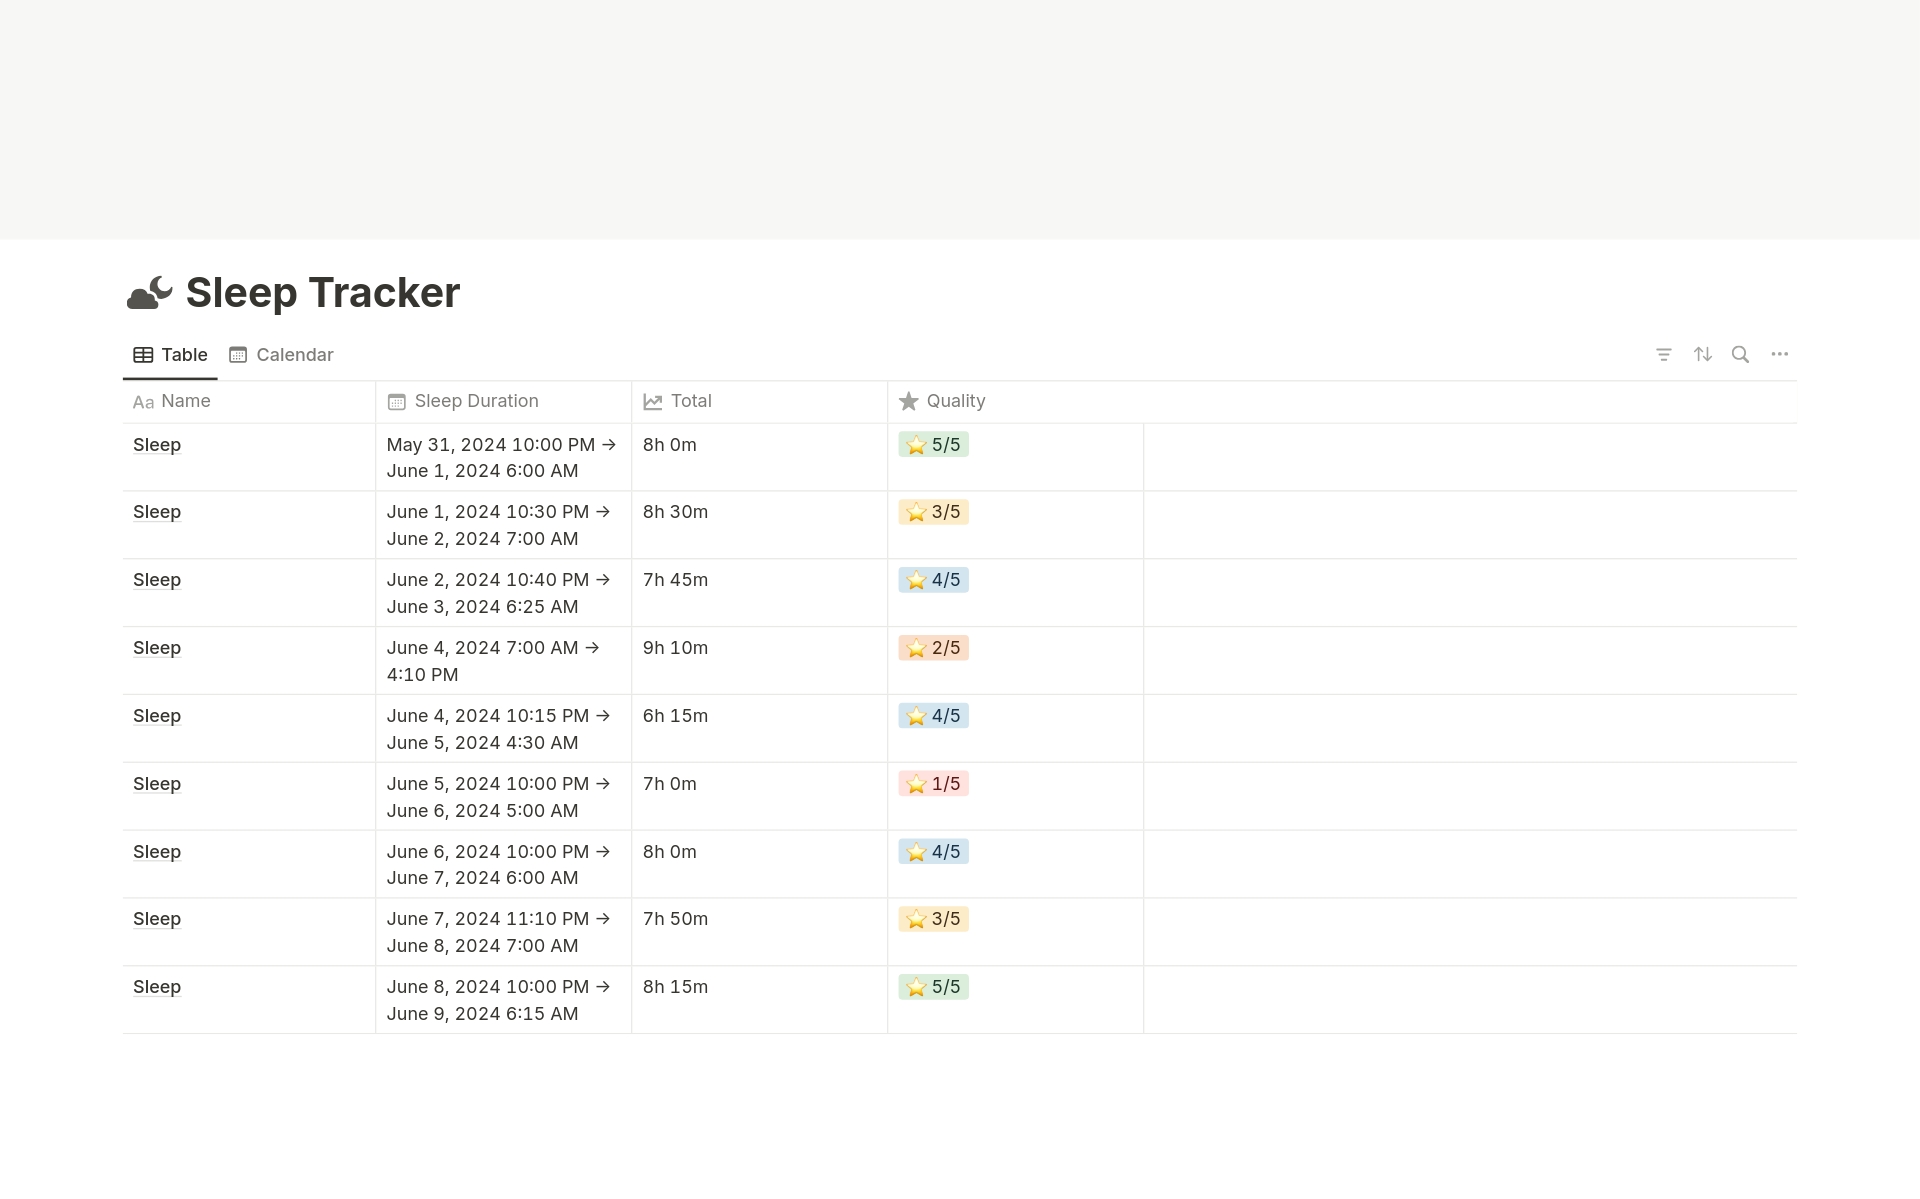This screenshot has height=1199, width=1920.
Task: Click the chart icon in the Total header
Action: 652,401
